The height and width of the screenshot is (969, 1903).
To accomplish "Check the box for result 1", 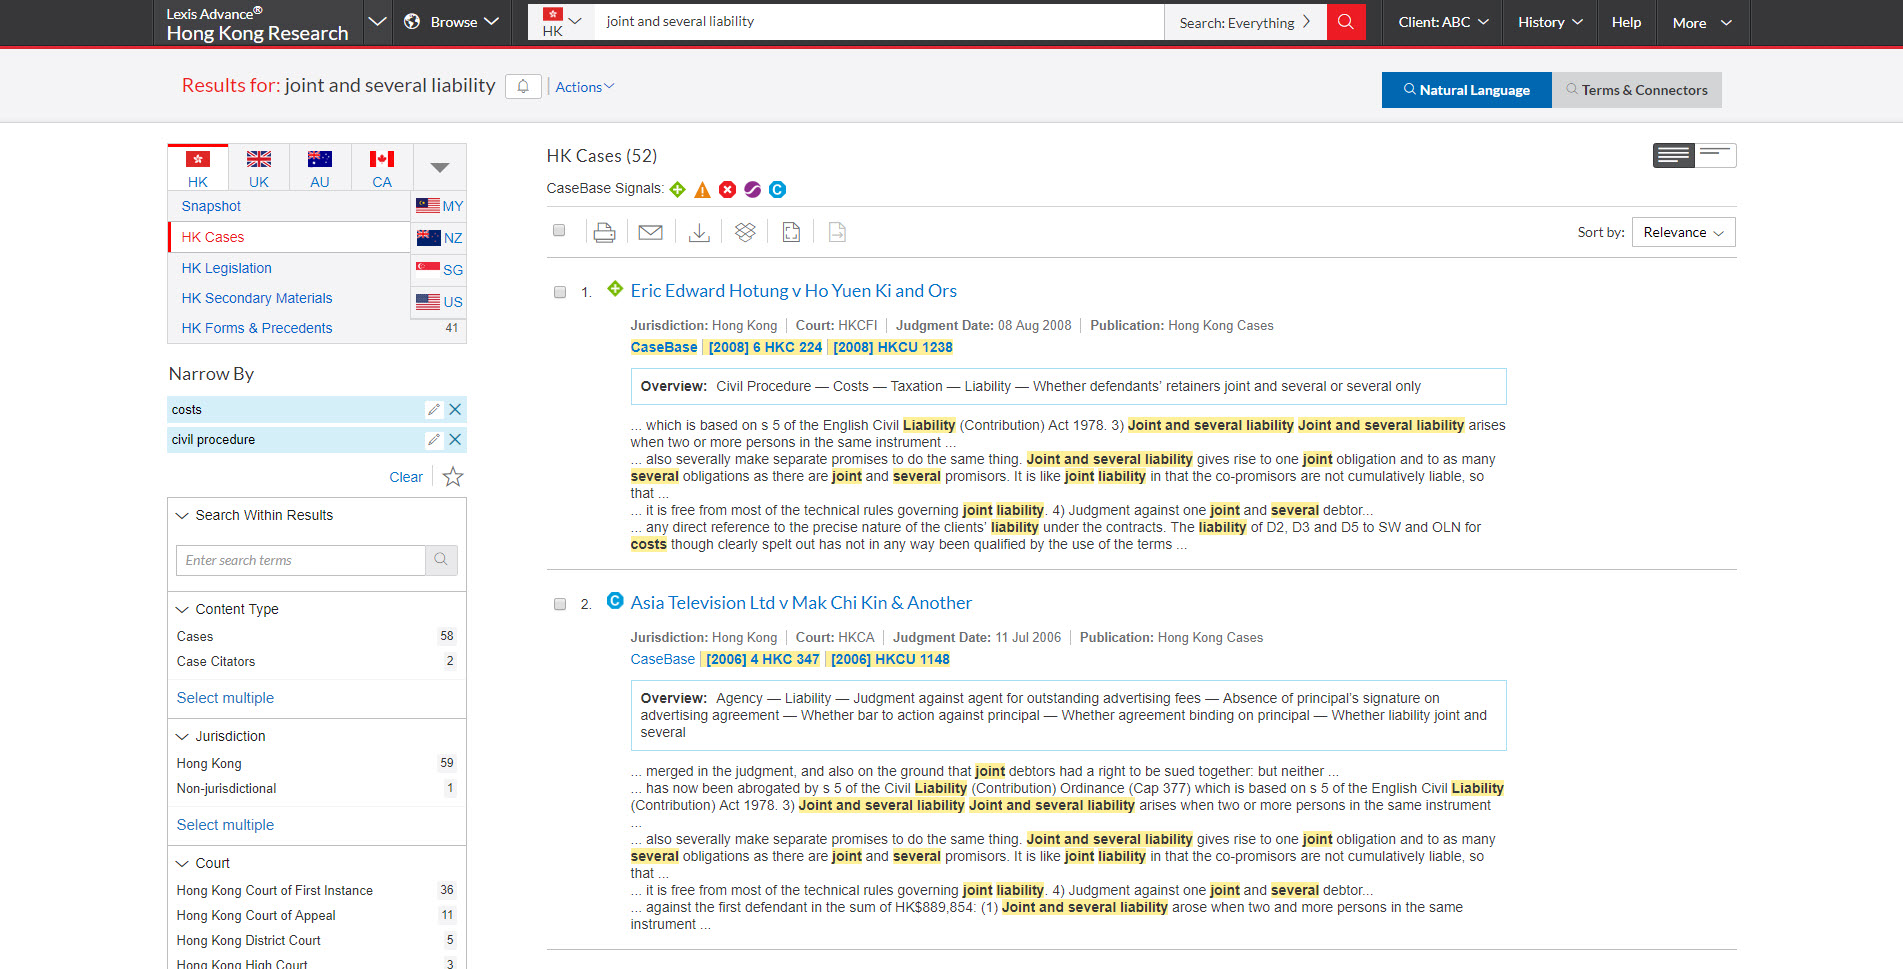I will click(560, 292).
